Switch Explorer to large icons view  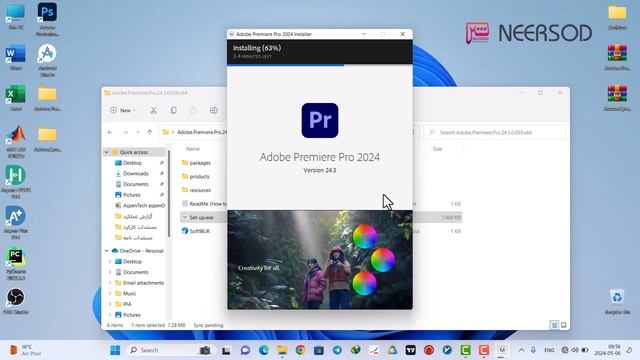(564, 325)
